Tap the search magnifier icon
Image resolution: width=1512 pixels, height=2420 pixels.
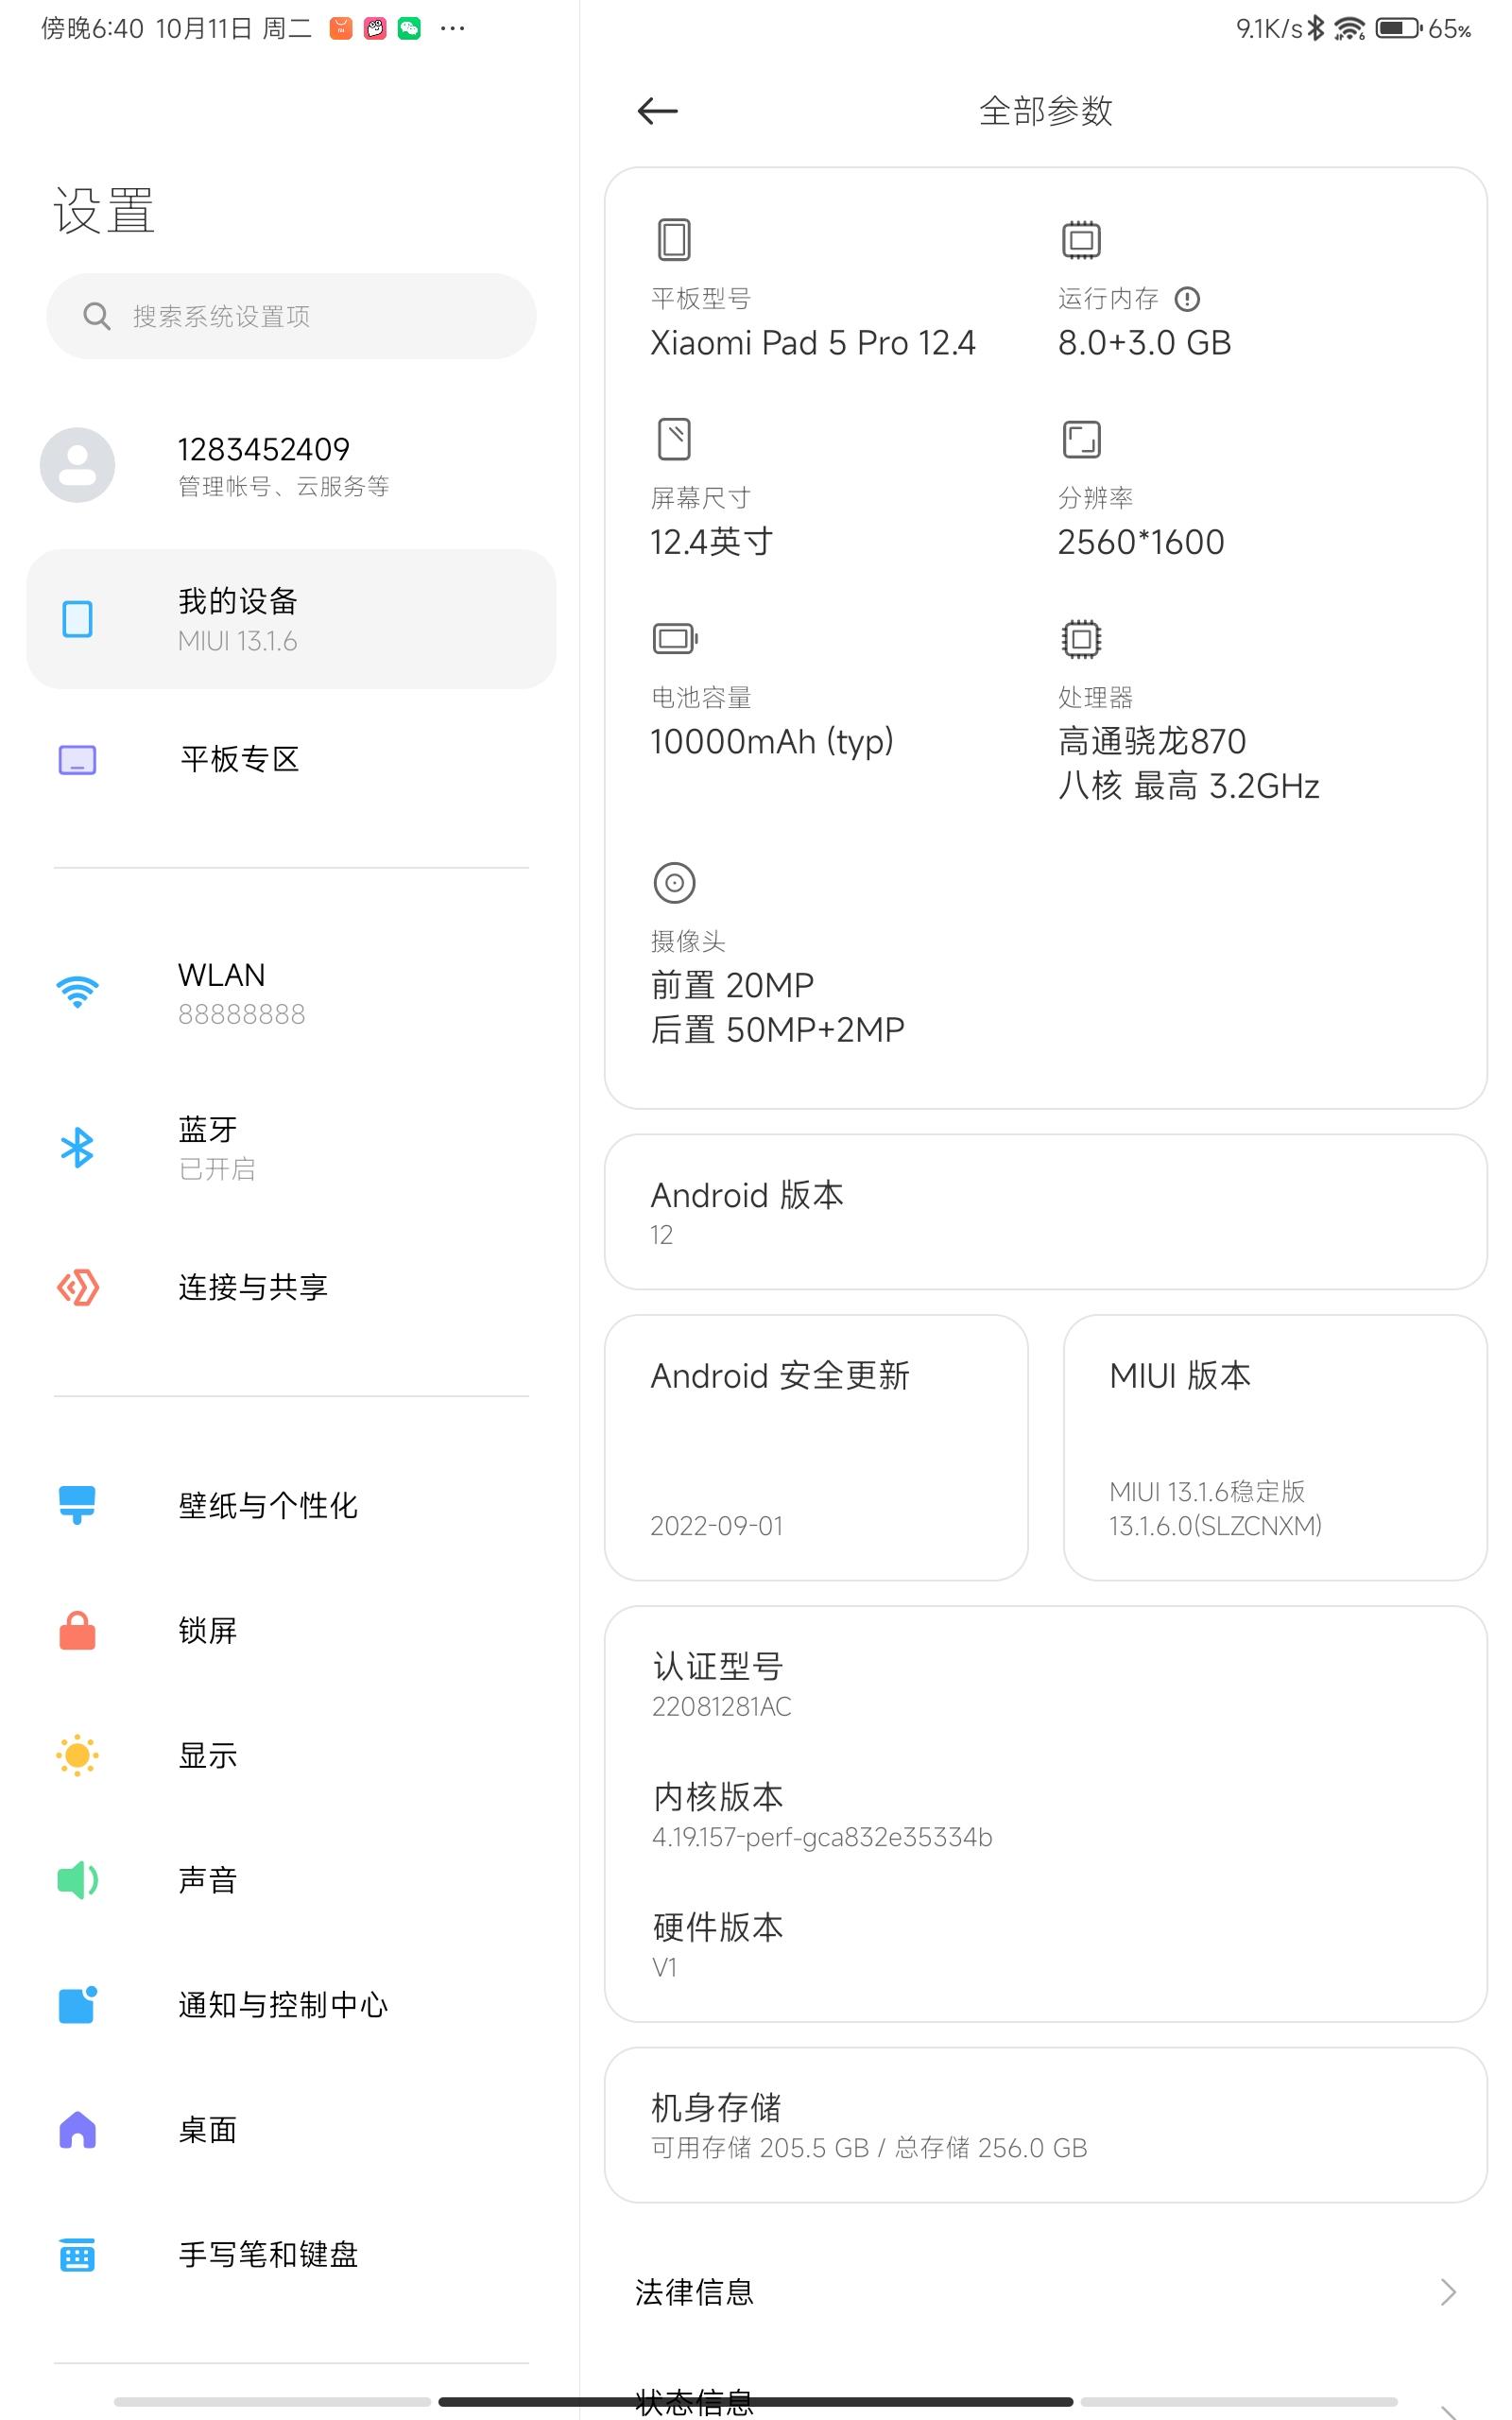coord(96,316)
